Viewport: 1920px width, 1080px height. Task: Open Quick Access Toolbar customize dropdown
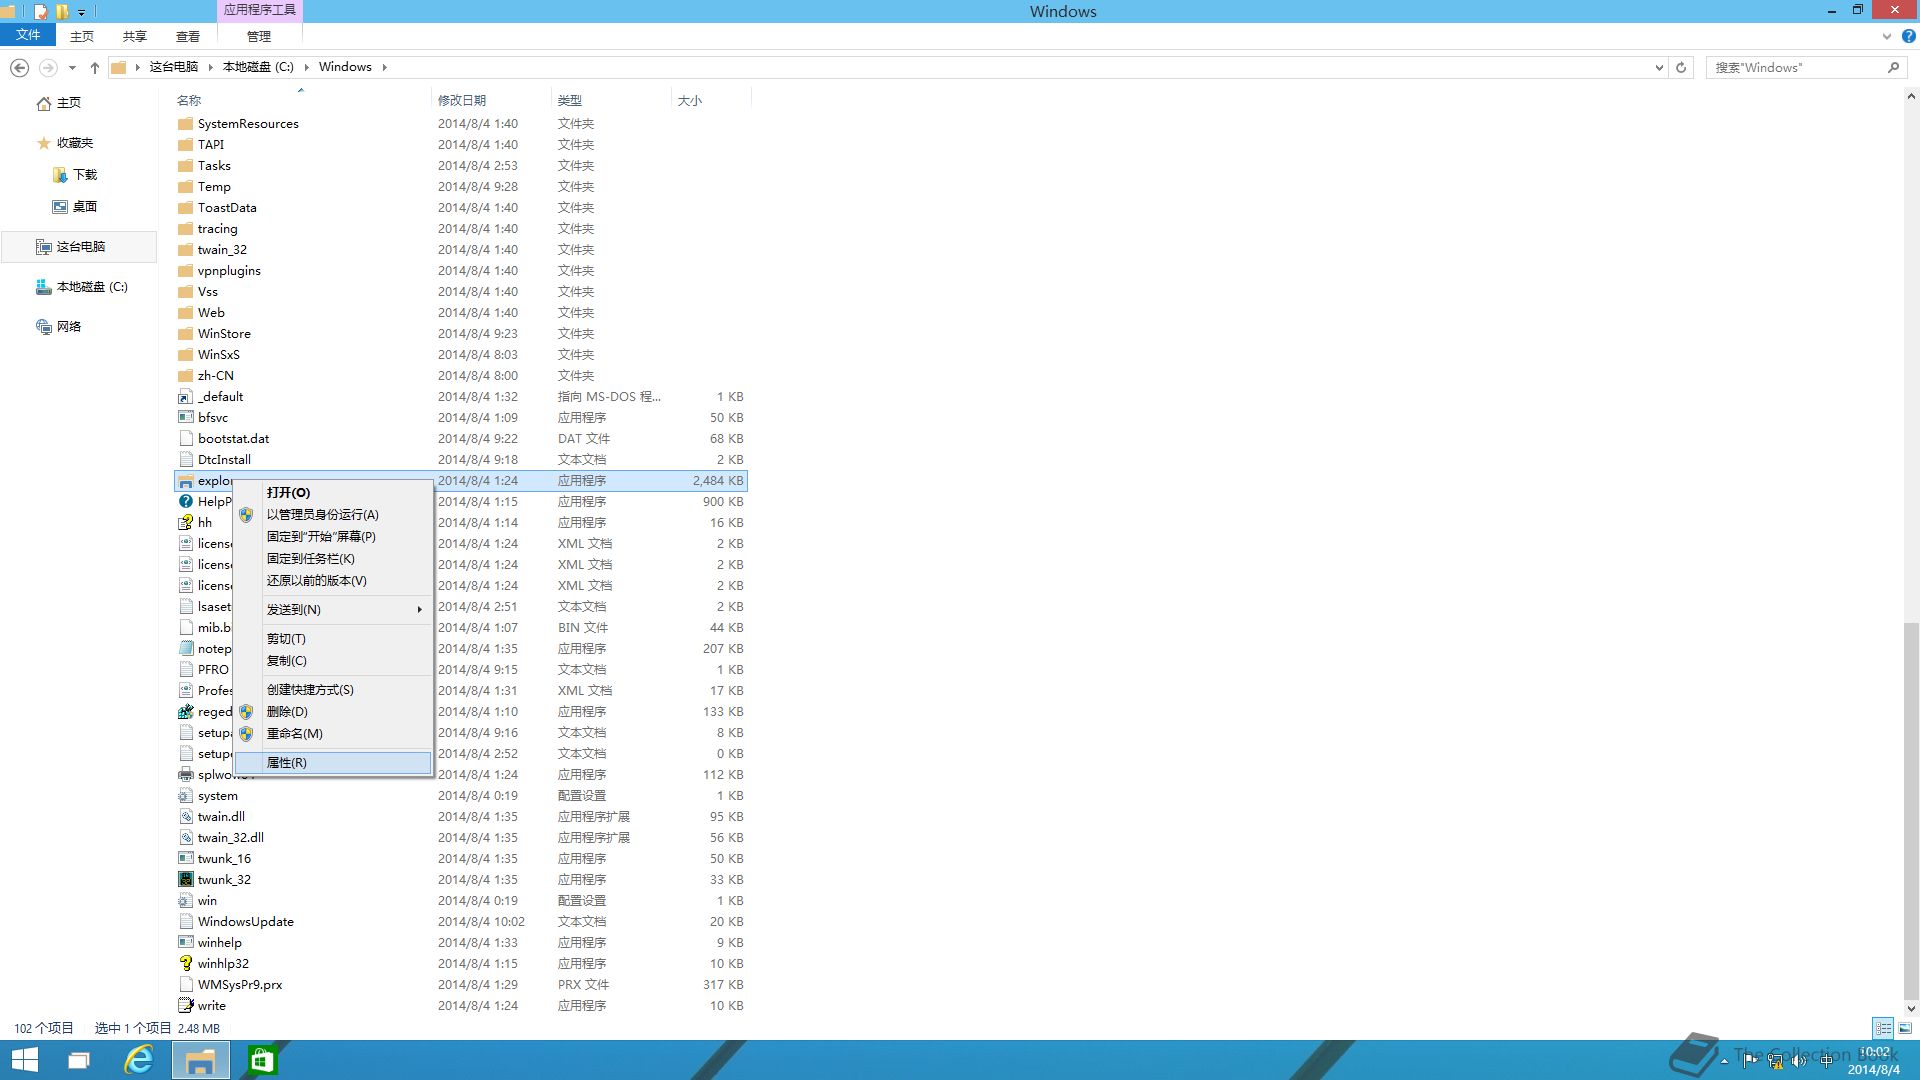coord(82,12)
